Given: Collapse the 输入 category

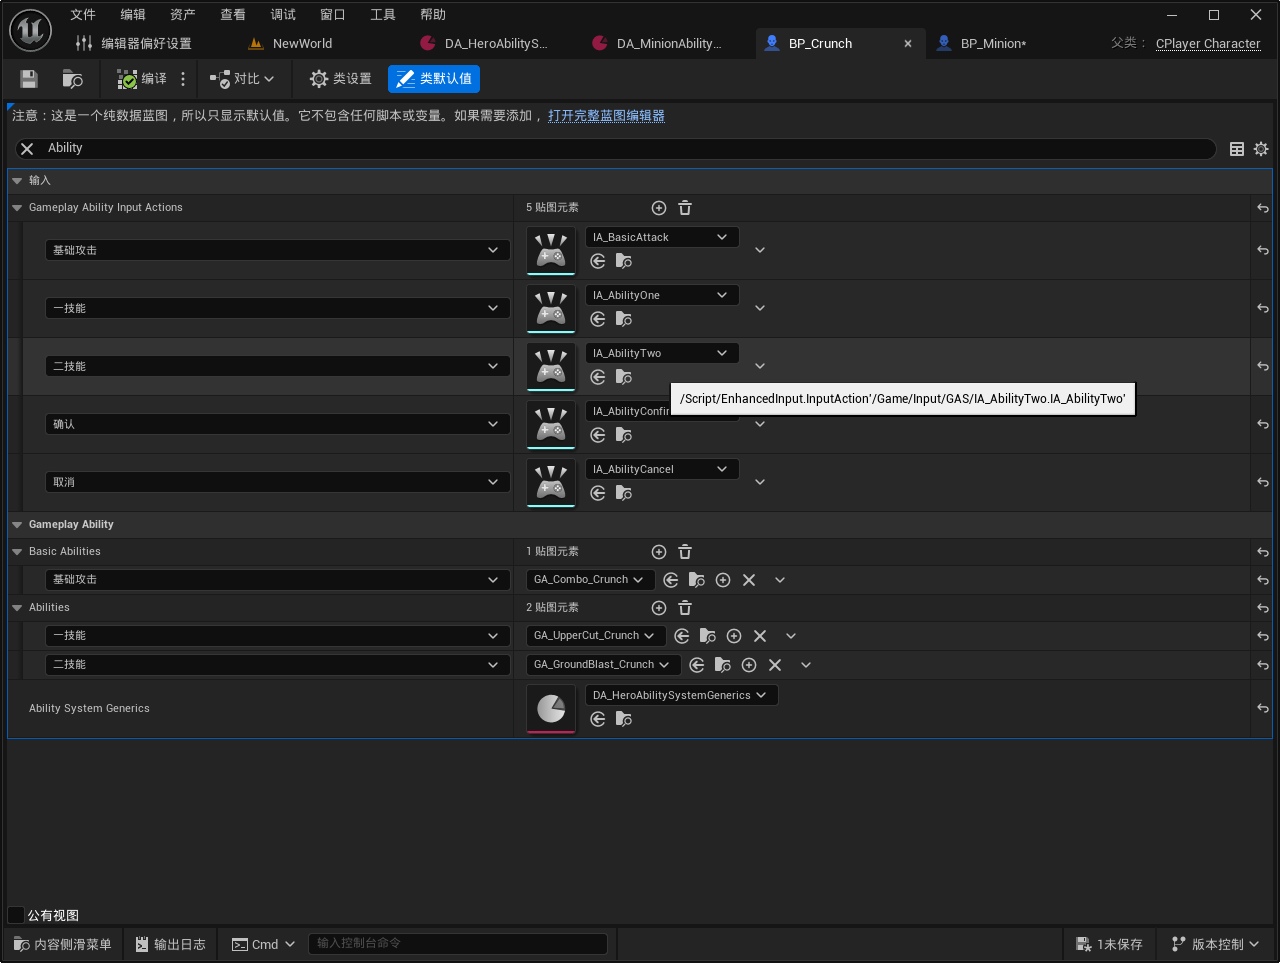Looking at the screenshot, I should click(17, 181).
